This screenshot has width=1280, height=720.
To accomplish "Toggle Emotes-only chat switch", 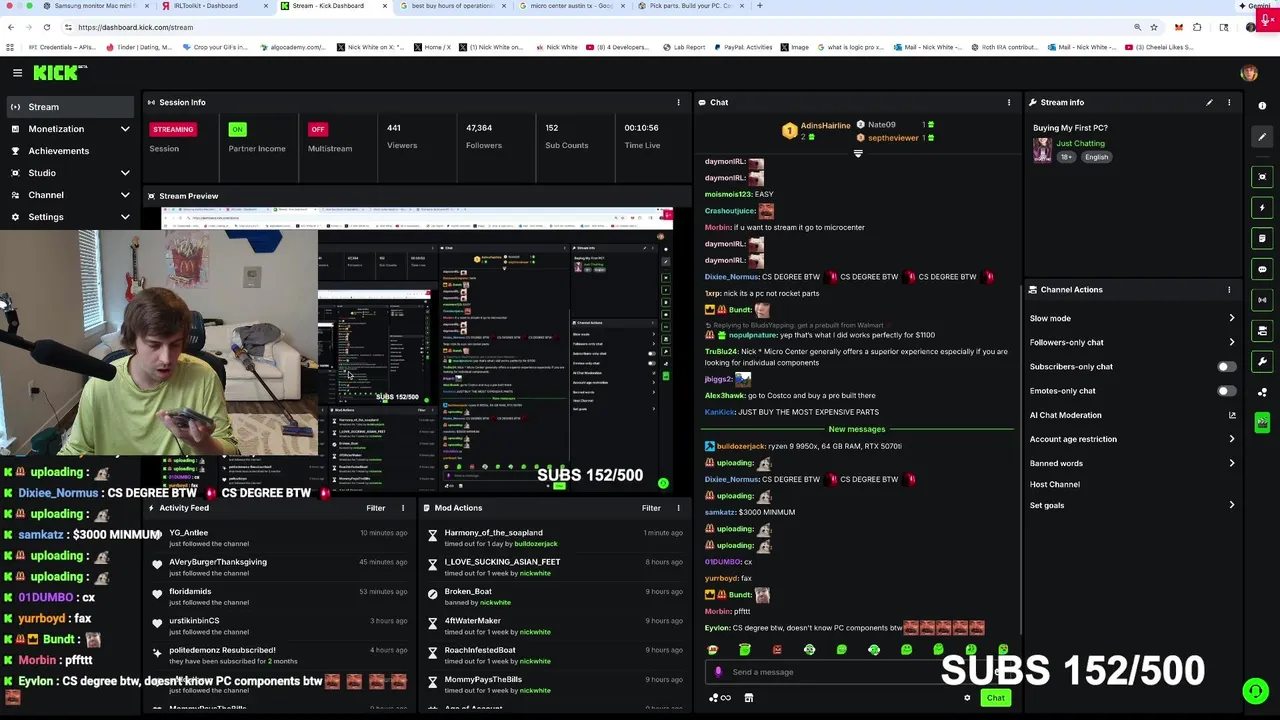I will [x=1225, y=391].
